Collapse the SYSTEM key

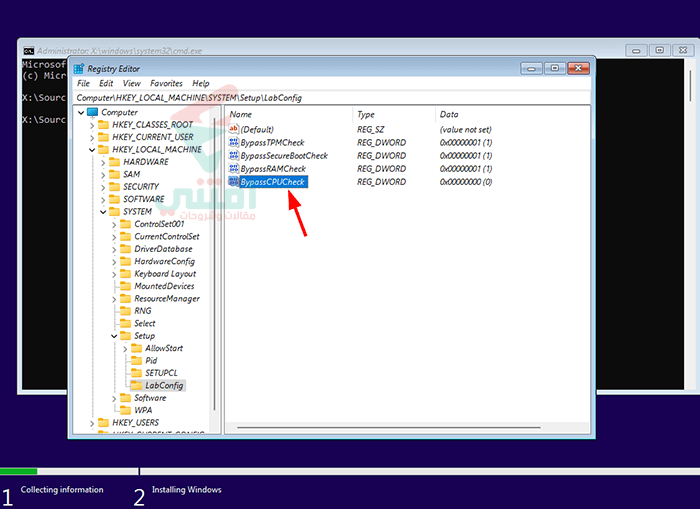[x=103, y=212]
